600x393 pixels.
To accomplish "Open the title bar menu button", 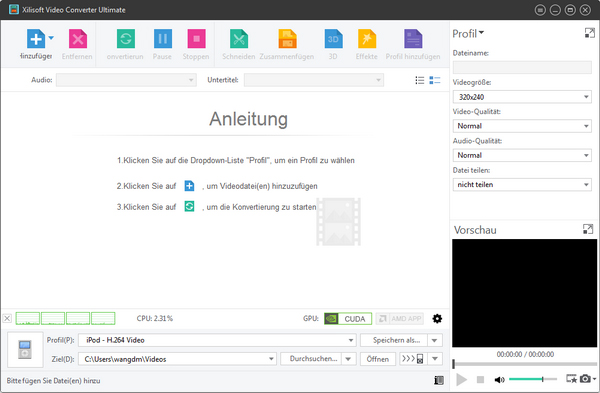I will click(x=540, y=10).
